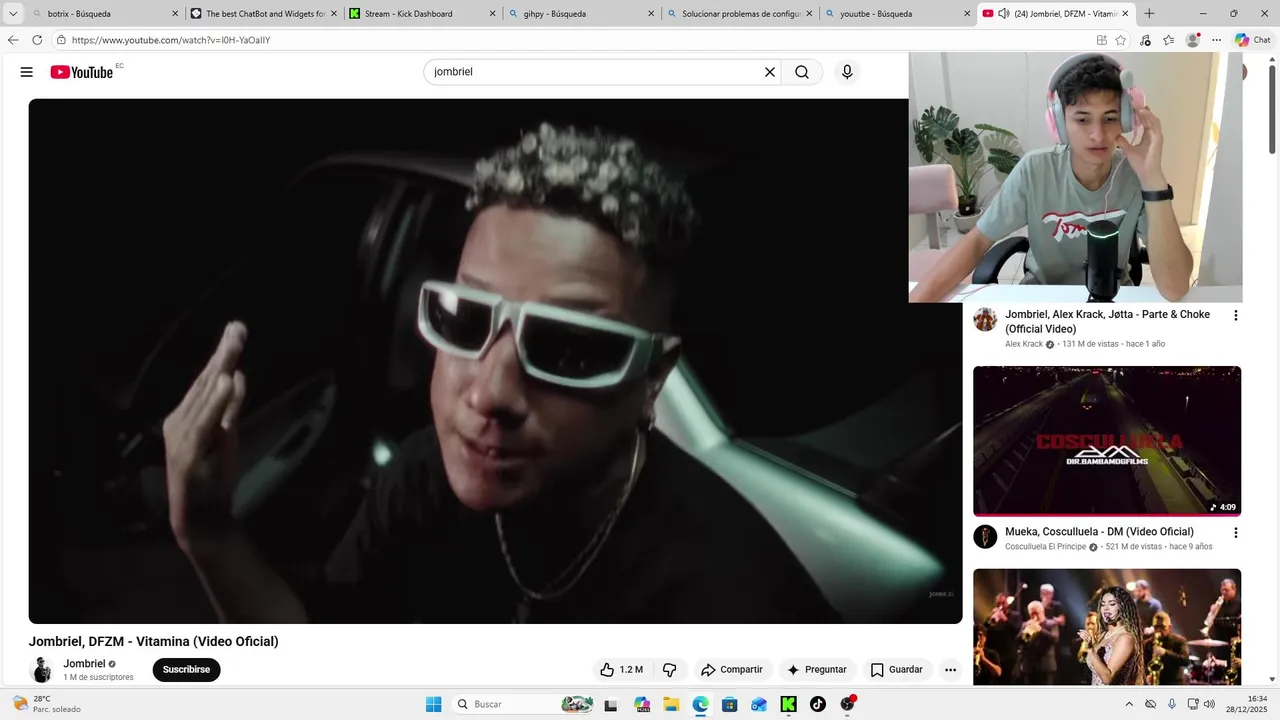Open options for Mueka, Cosculluela video
The width and height of the screenshot is (1280, 720).
click(1235, 533)
